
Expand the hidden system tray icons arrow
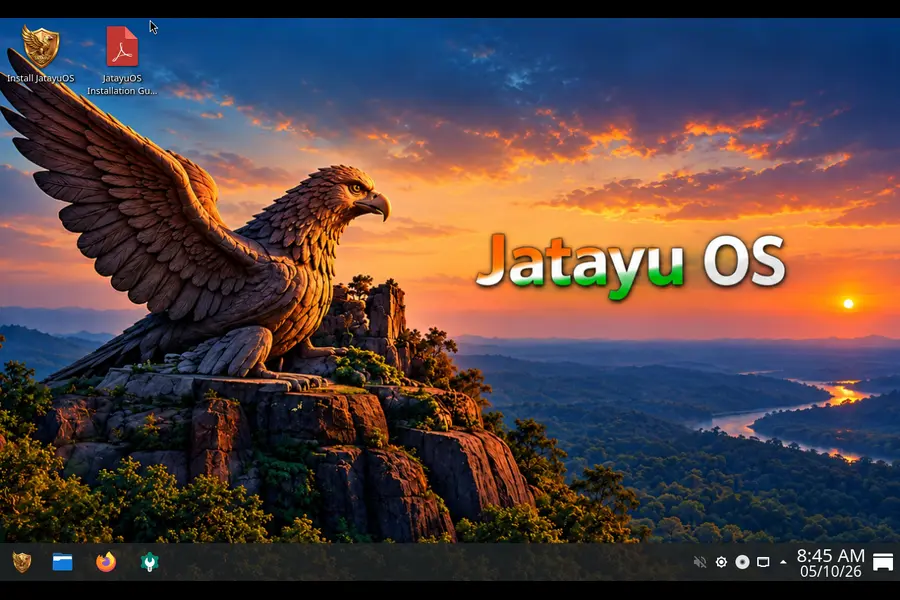783,563
